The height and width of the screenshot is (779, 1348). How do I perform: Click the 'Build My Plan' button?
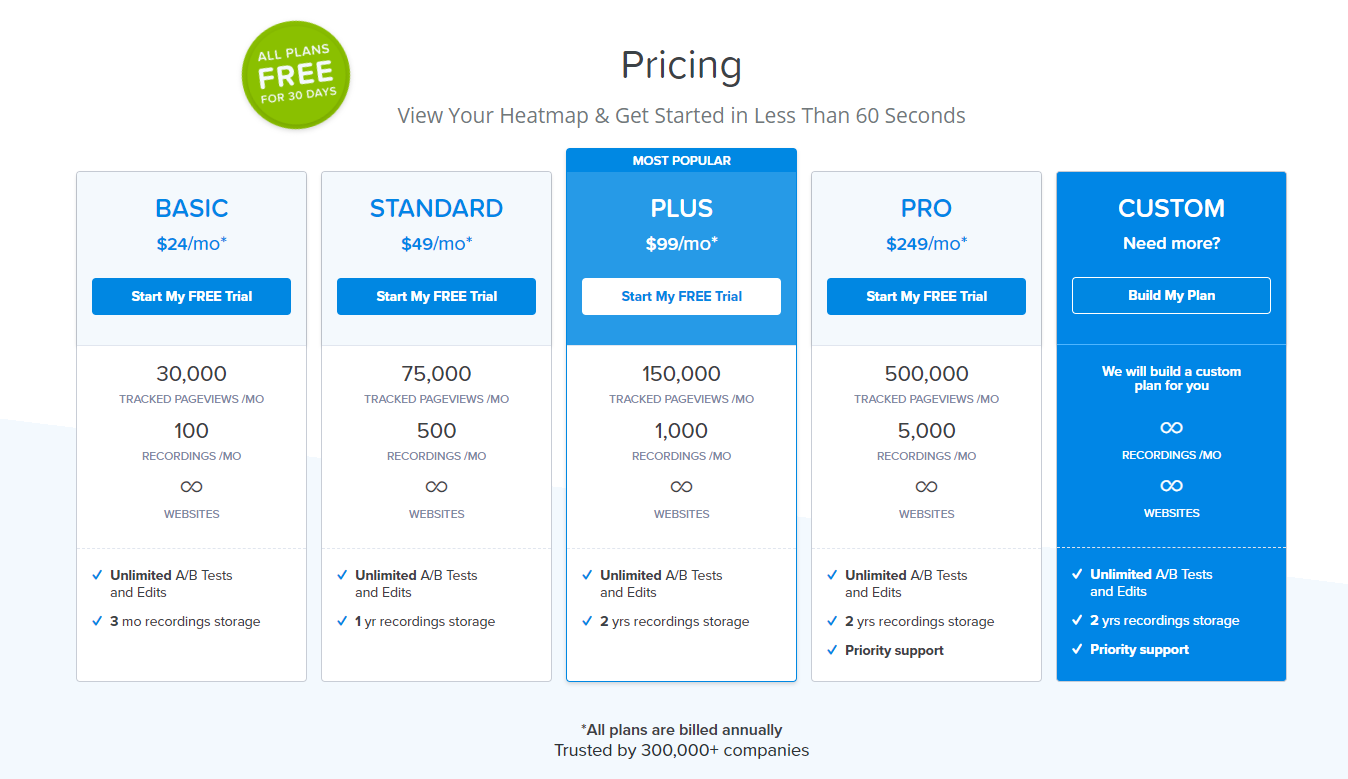pos(1171,295)
